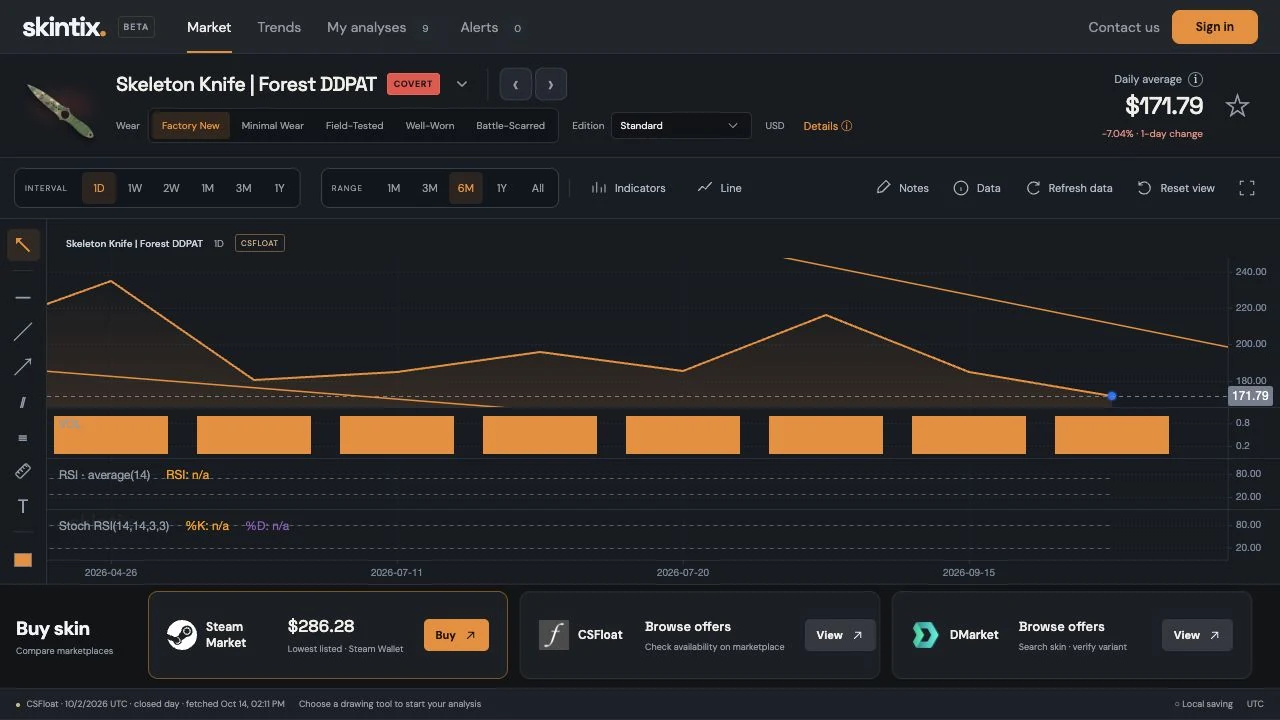Select the text annotation tool
This screenshot has height=720, width=1280.
click(23, 506)
